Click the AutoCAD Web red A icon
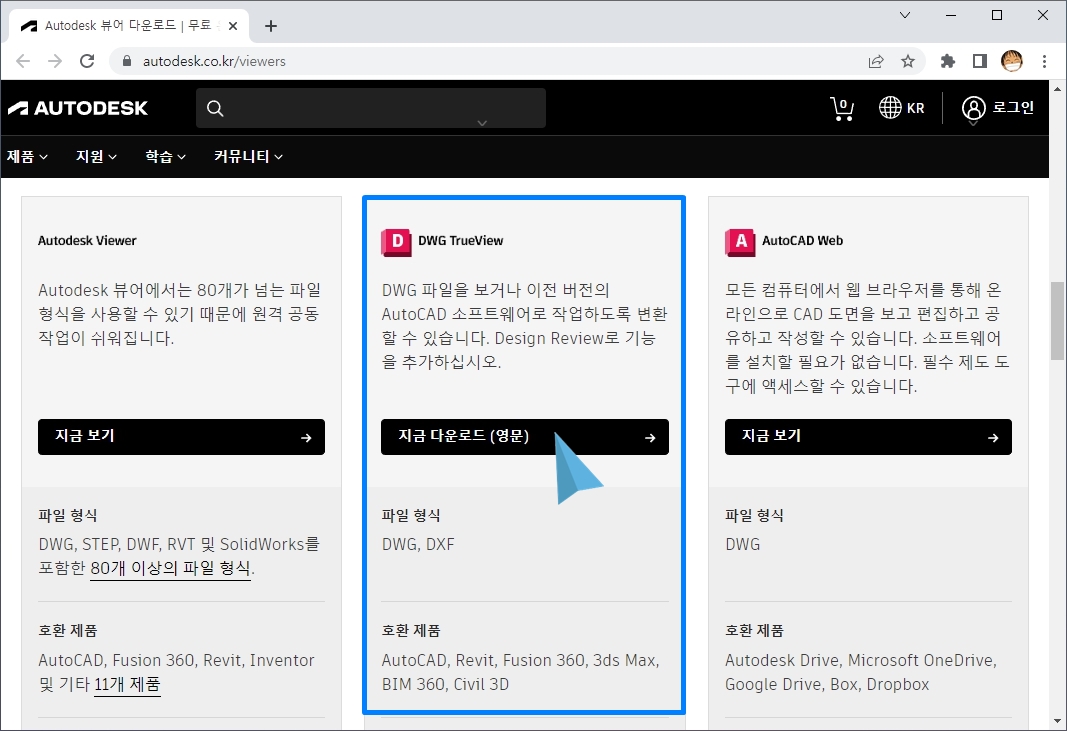This screenshot has width=1067, height=731. [740, 242]
